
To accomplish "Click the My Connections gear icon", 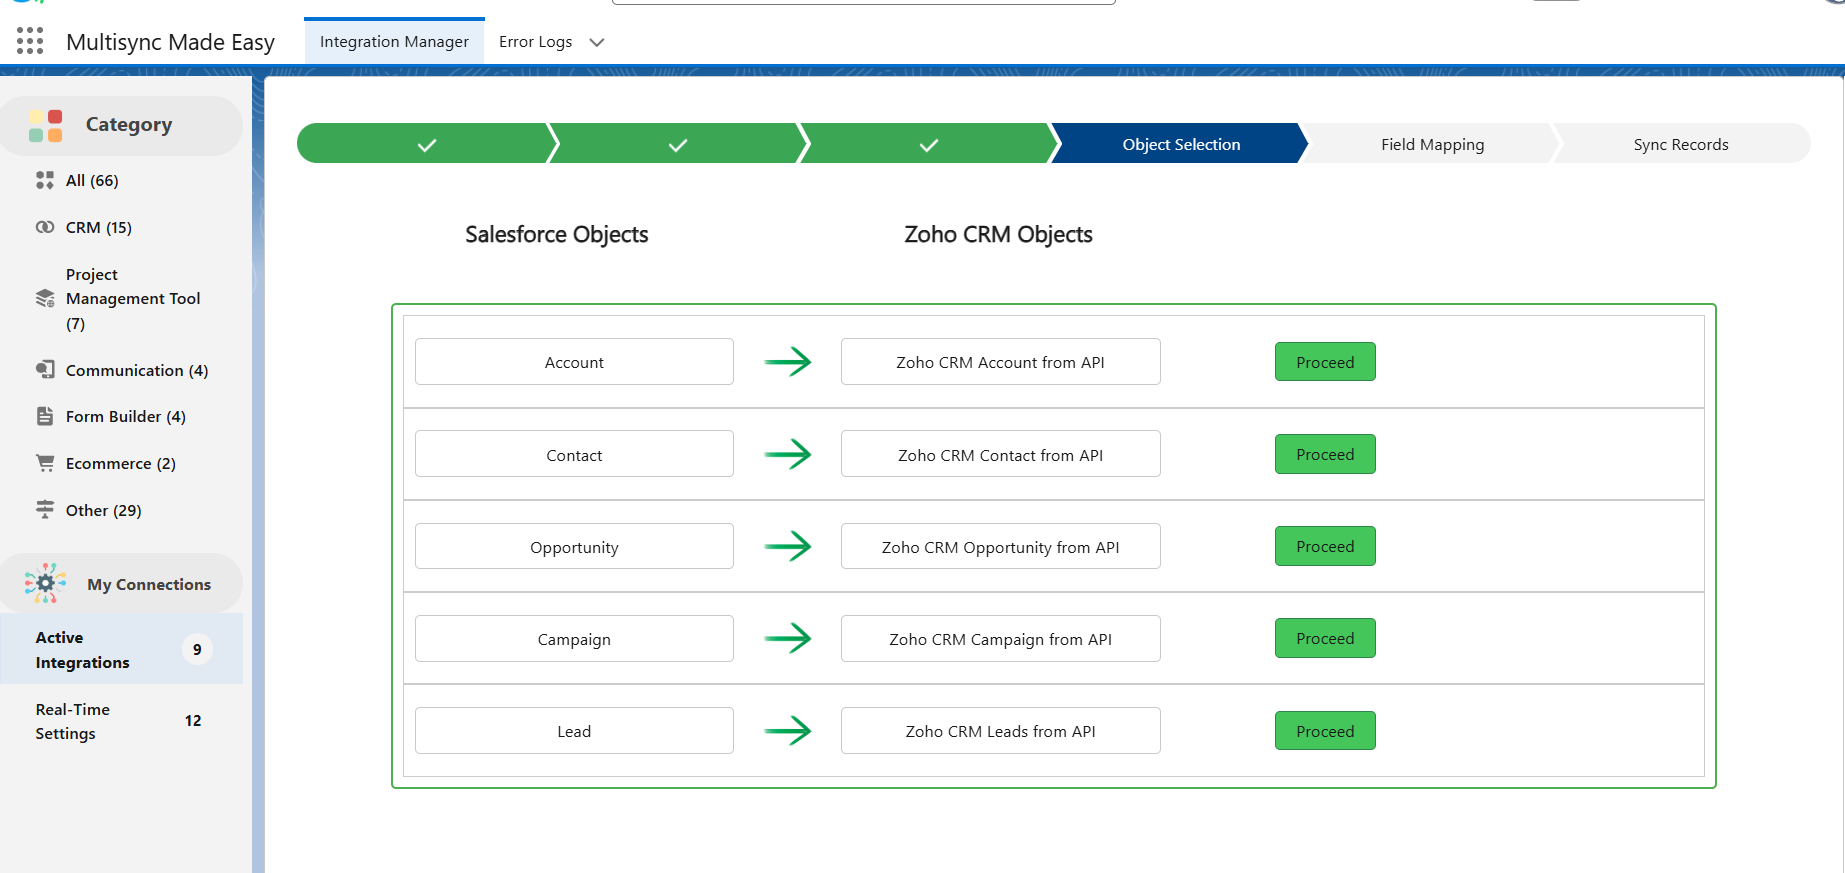I will [45, 583].
